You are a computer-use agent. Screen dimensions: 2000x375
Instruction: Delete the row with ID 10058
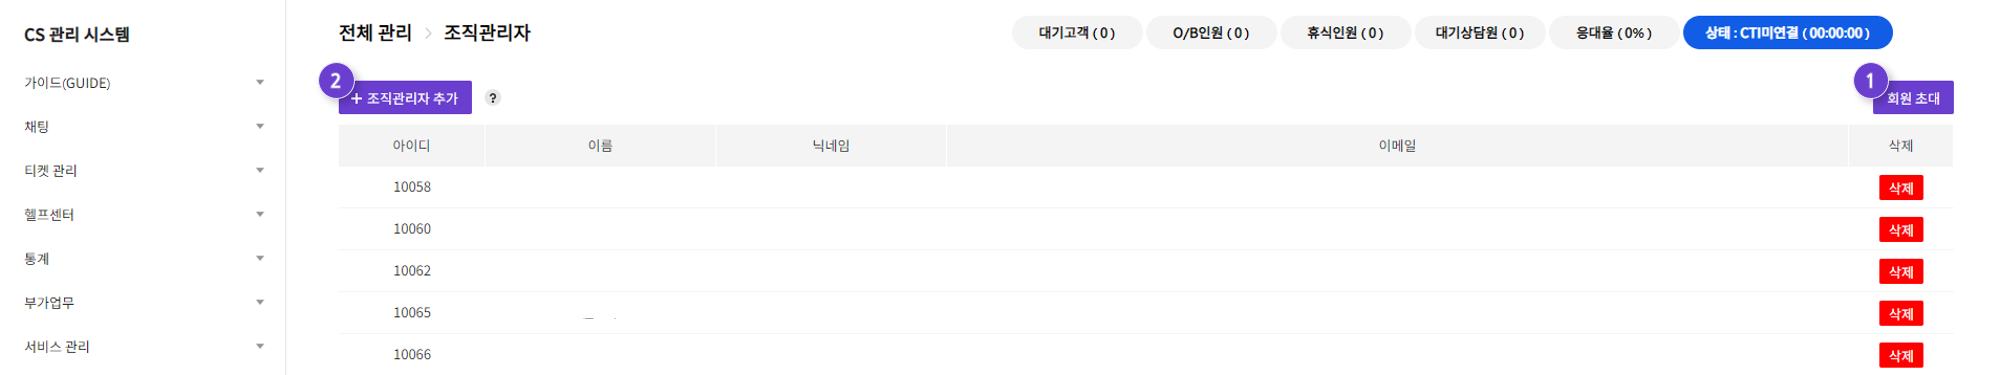tap(1901, 188)
